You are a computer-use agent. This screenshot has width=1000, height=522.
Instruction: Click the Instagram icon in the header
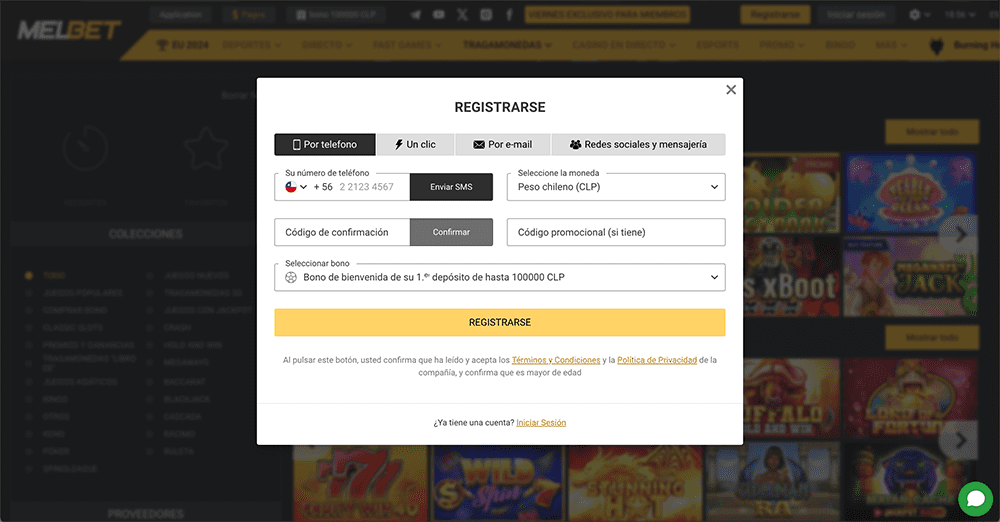point(486,15)
